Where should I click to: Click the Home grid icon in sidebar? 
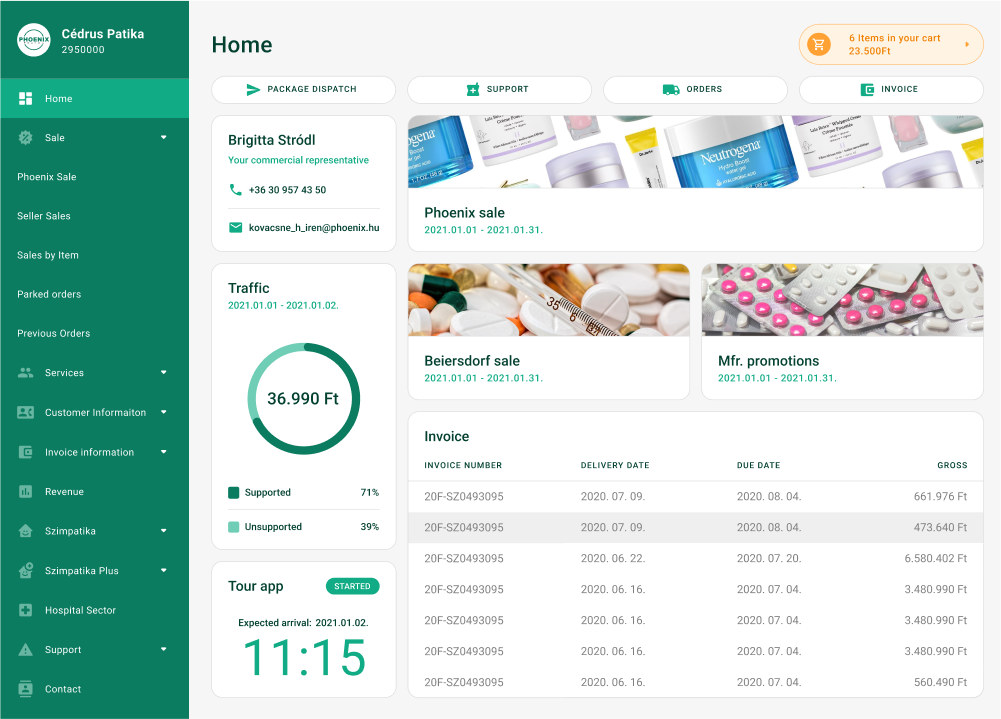[26, 98]
